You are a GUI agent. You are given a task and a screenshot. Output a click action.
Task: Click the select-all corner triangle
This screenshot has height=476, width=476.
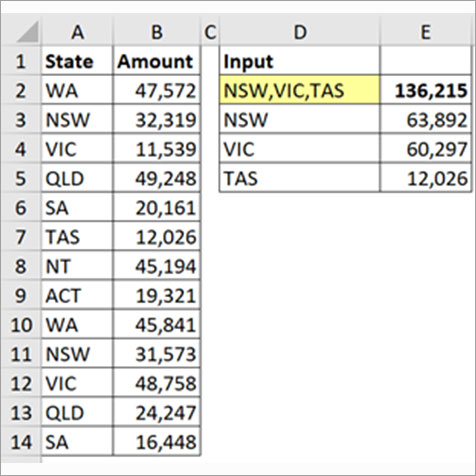[27, 32]
